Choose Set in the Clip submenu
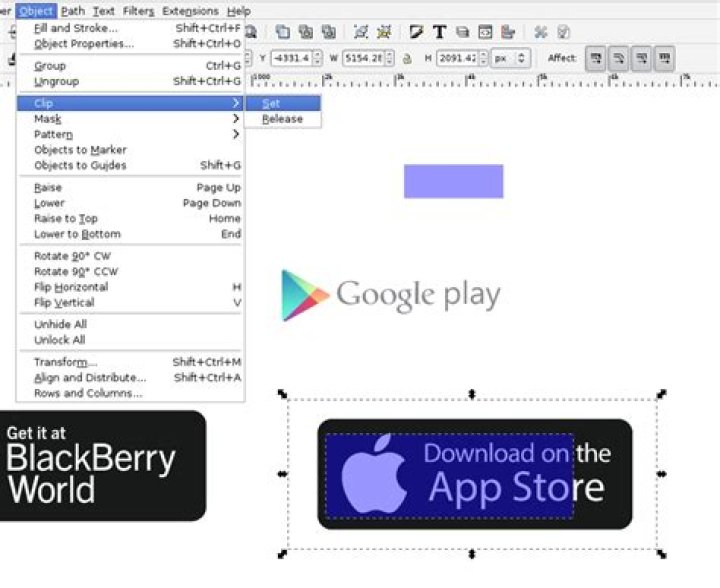 click(283, 103)
